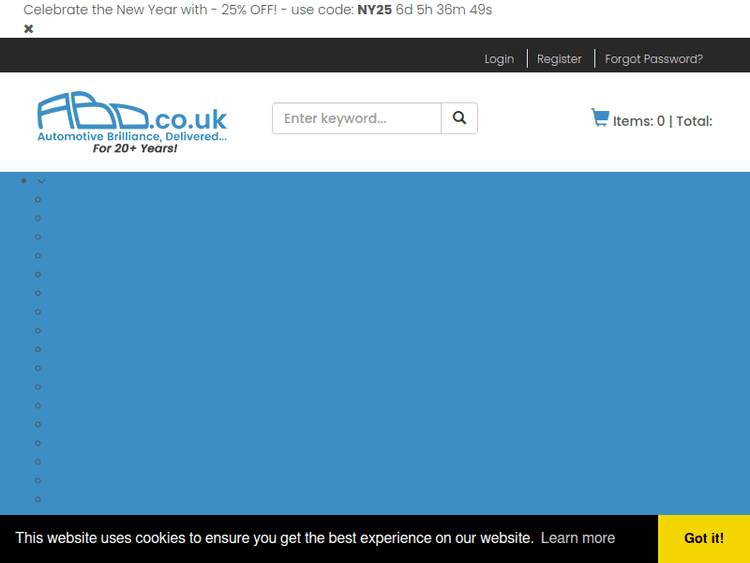
Task: Click the top-level navigation list bullet
Action: coord(24,181)
